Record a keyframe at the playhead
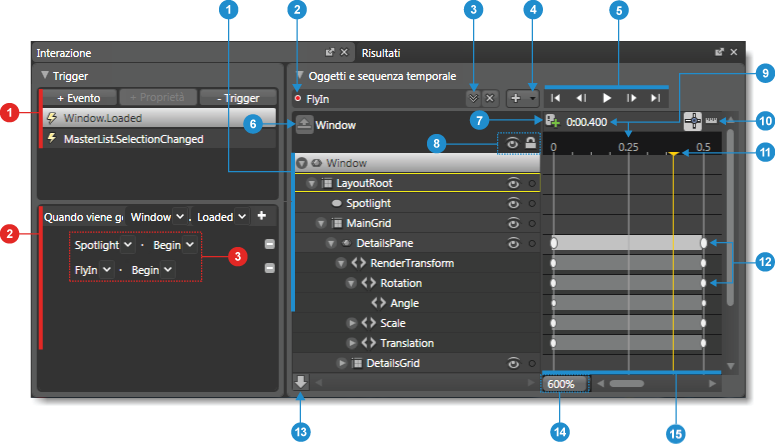The width and height of the screenshot is (775, 444). [552, 121]
